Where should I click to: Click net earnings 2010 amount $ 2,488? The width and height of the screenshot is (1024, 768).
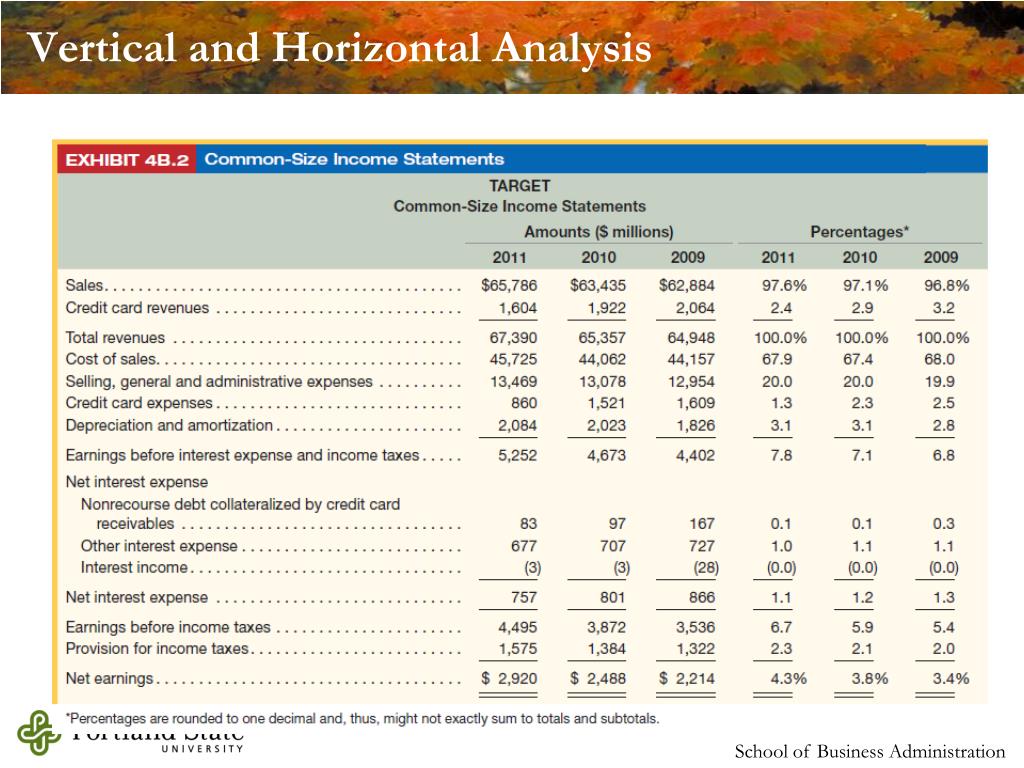pos(598,679)
